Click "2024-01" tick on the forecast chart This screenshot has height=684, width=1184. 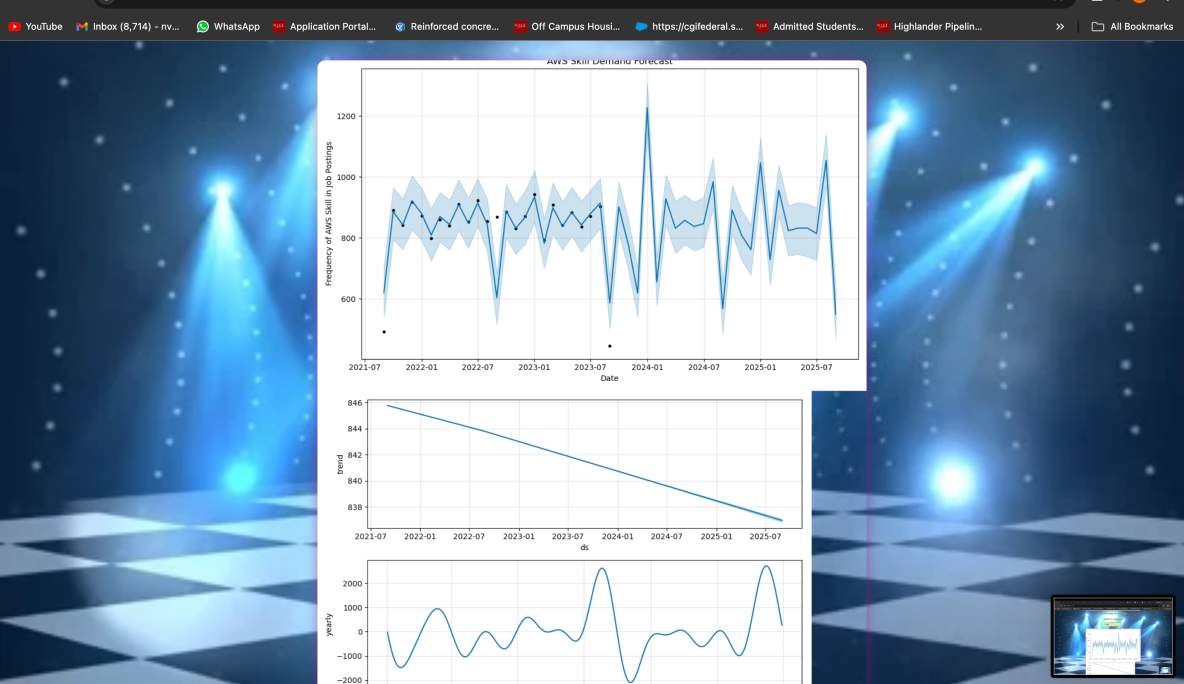647,368
